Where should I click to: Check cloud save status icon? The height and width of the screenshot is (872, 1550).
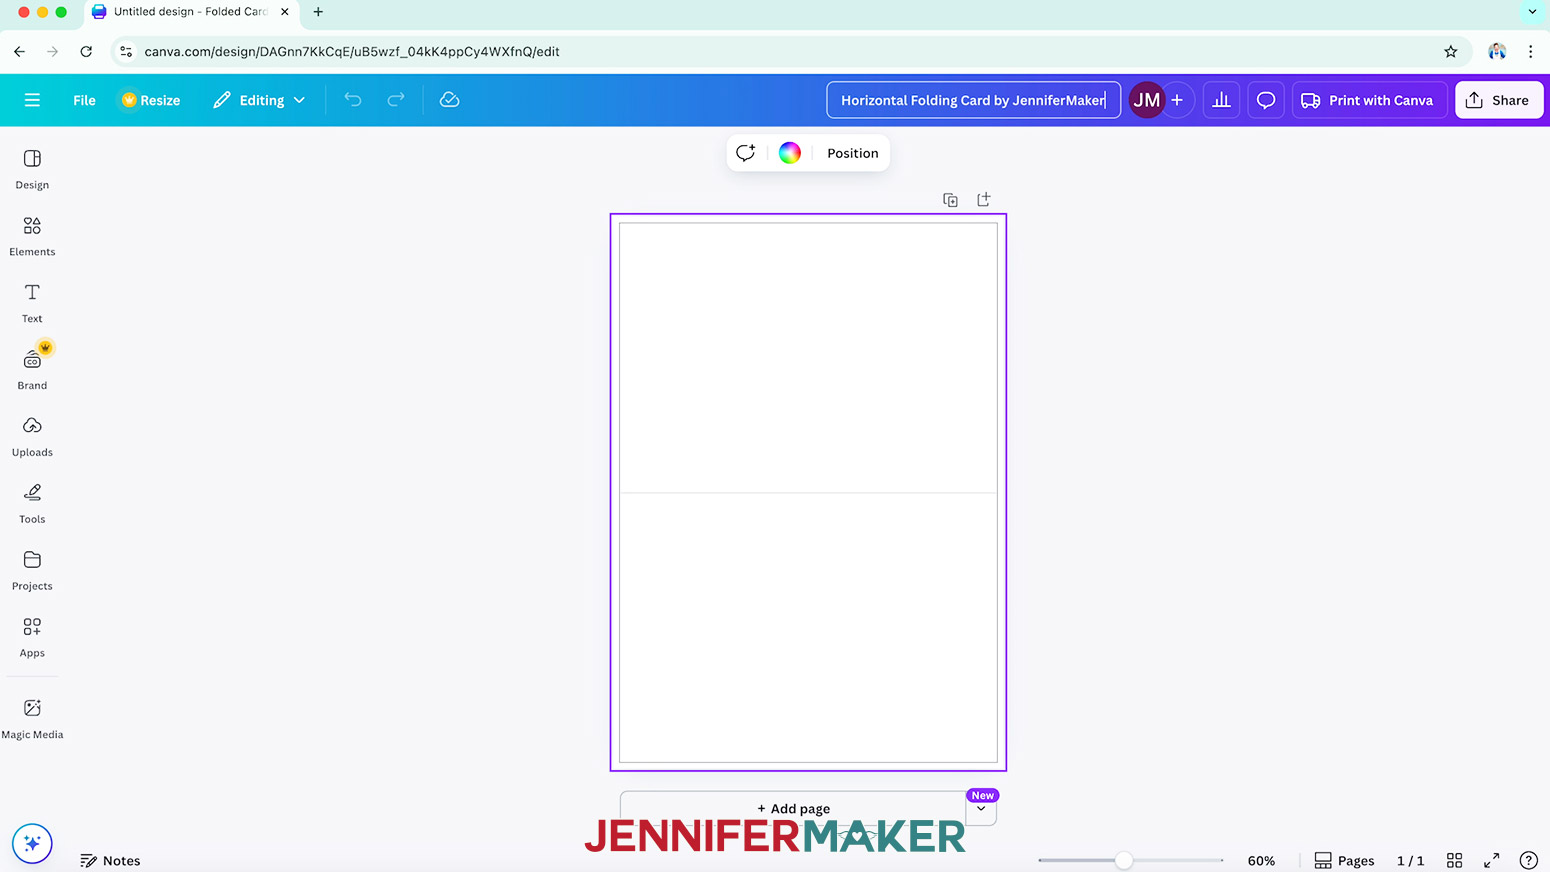point(449,100)
